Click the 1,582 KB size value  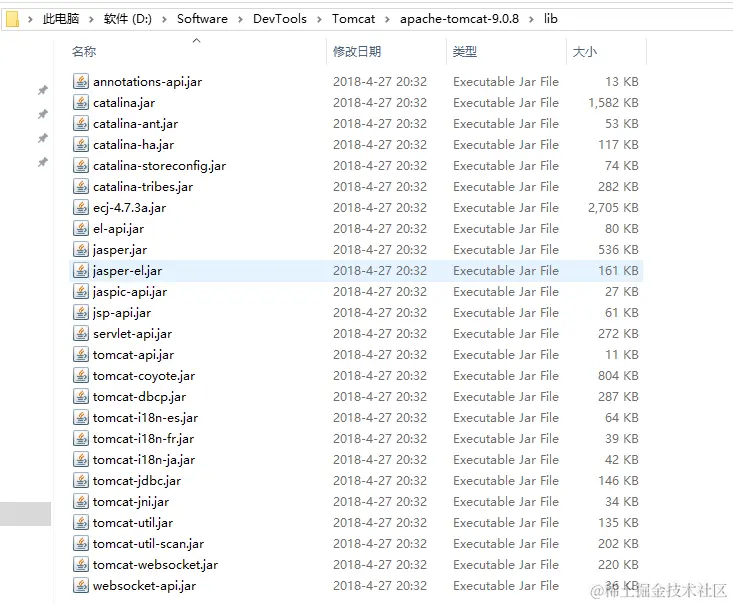pos(613,102)
